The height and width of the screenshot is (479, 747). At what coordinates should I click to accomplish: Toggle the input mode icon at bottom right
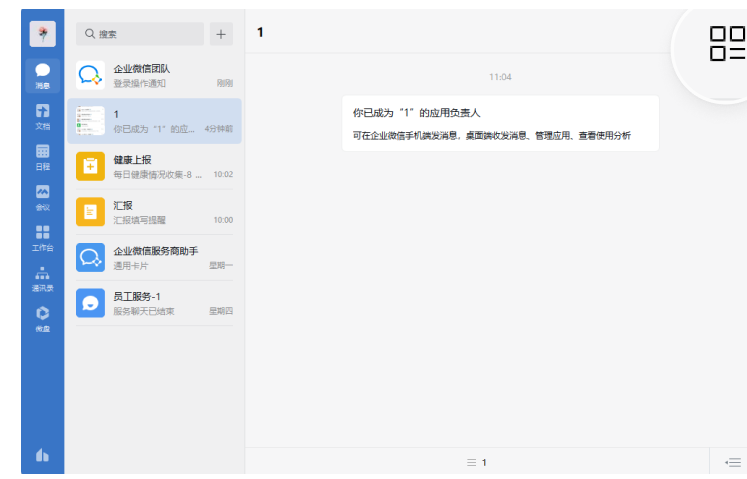pyautogui.click(x=733, y=462)
